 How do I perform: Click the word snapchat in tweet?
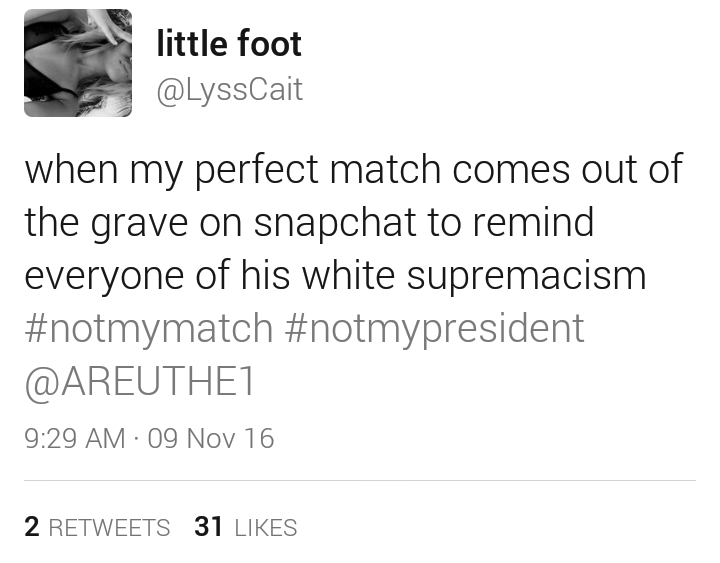coord(335,222)
